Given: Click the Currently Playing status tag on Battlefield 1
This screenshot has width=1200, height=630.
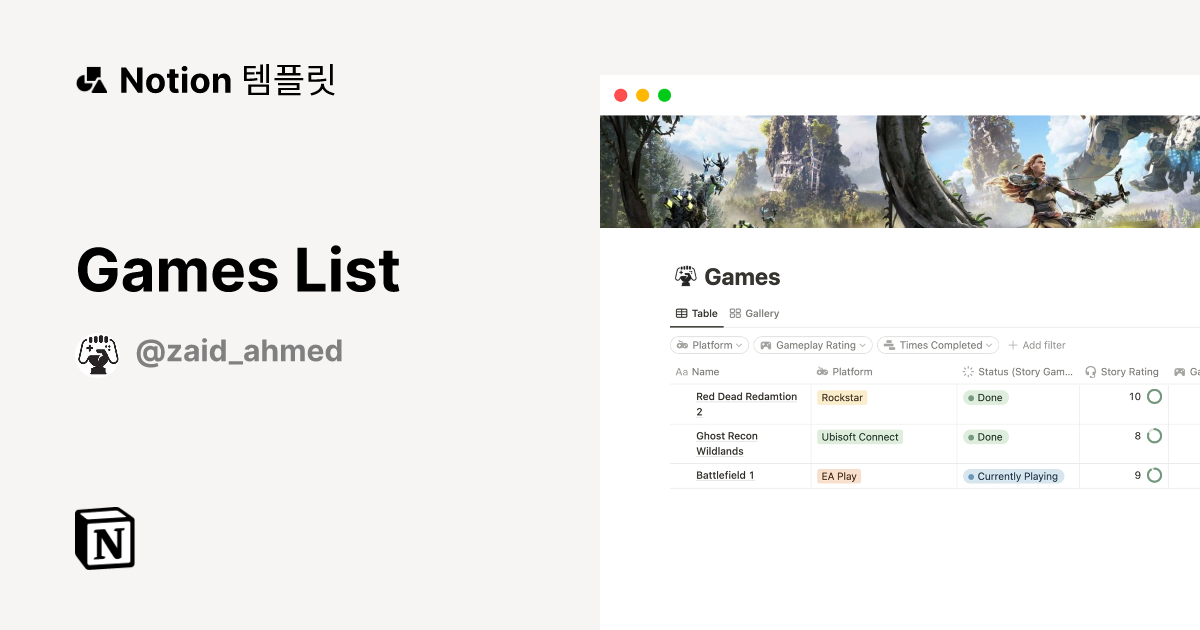Looking at the screenshot, I should click(x=1014, y=476).
